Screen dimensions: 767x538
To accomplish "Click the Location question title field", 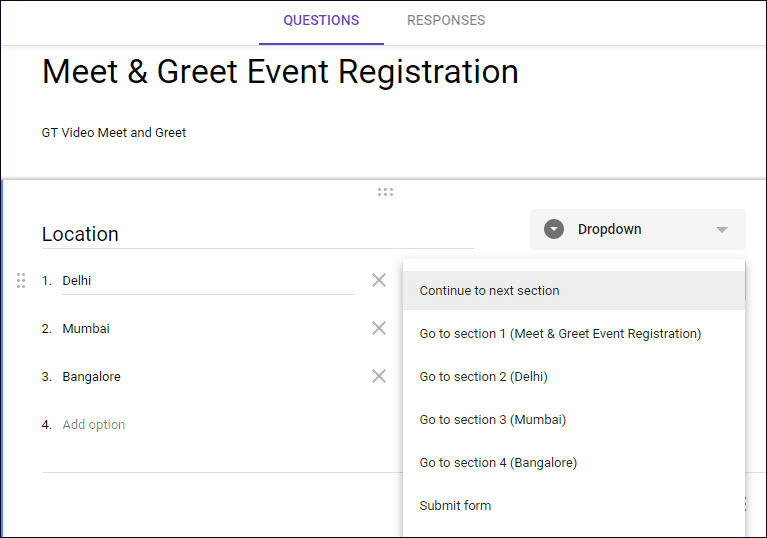I will [x=258, y=234].
